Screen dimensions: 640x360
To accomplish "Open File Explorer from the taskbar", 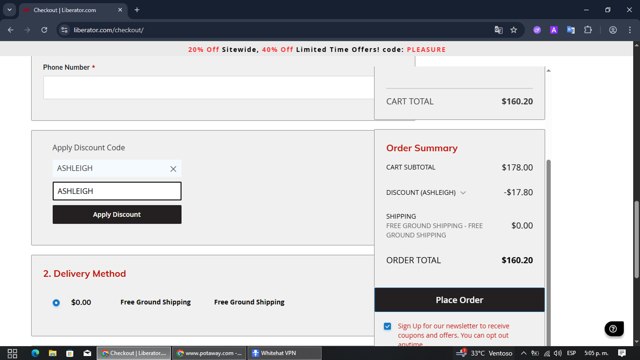I will (x=53, y=353).
